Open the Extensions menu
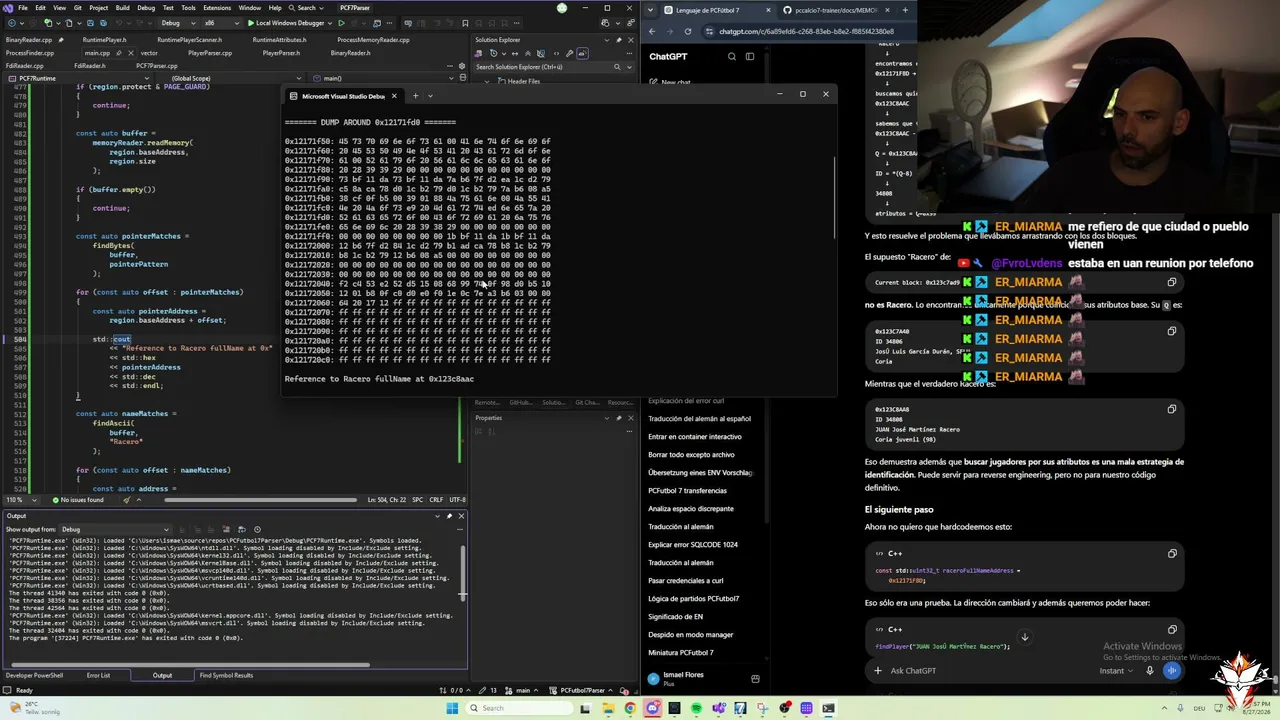1280x720 pixels. pyautogui.click(x=216, y=8)
